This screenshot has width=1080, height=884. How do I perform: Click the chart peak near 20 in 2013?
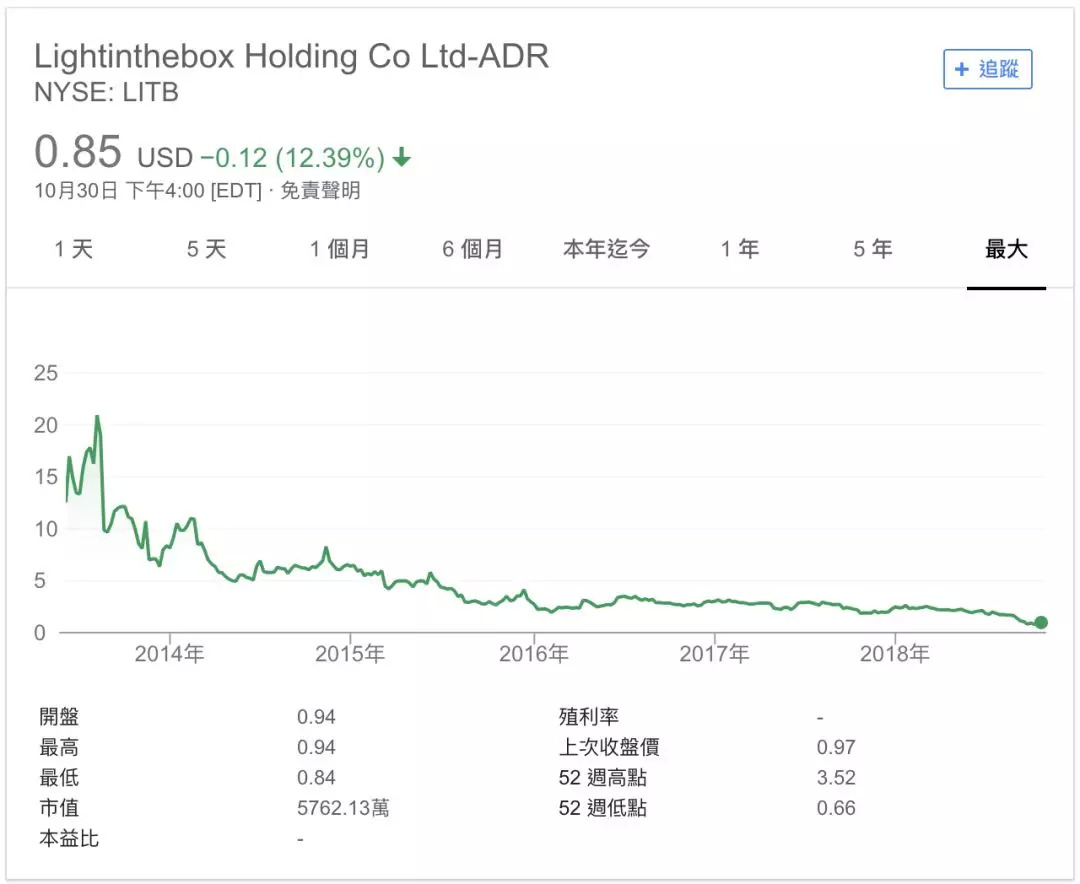tap(97, 416)
